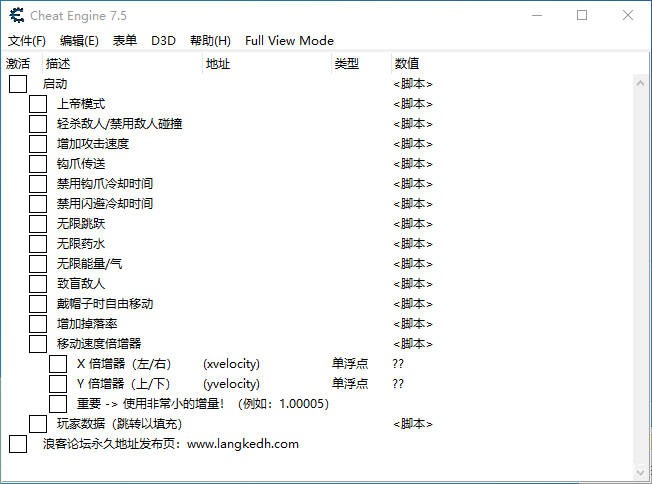Click the (xvelocity) address cell
The width and height of the screenshot is (652, 484).
pos(231,363)
